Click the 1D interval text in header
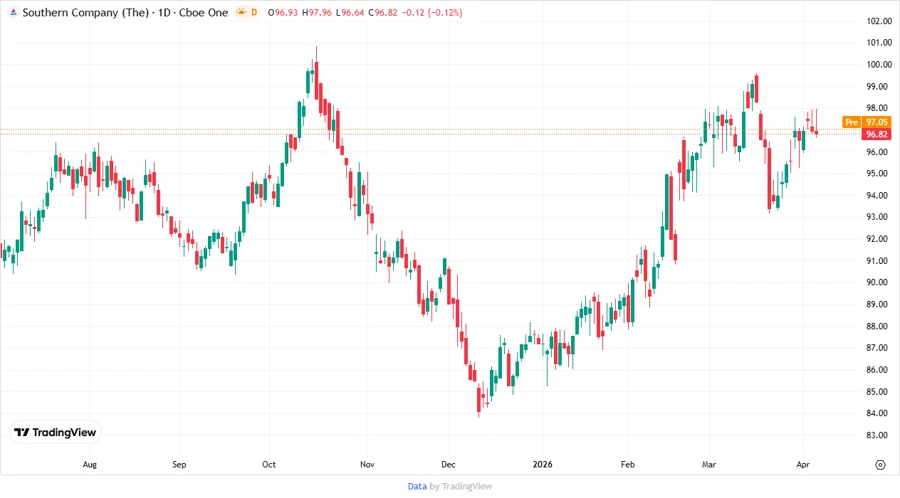900x498 pixels. [165, 12]
